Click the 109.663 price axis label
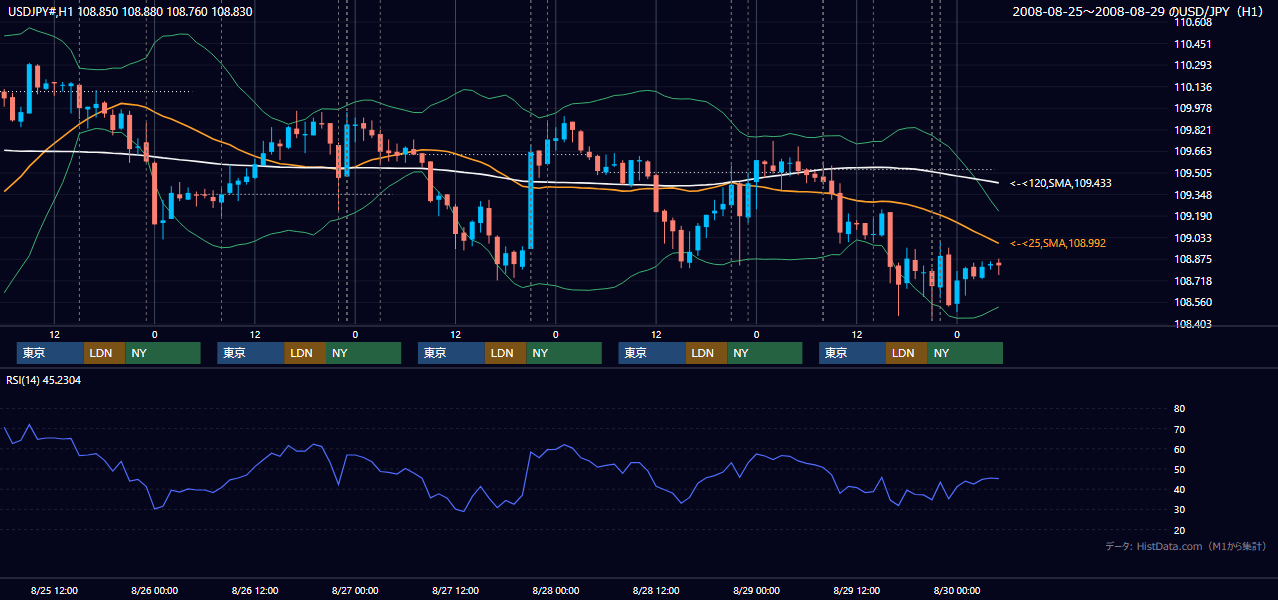This screenshot has width=1278, height=600. click(x=1193, y=151)
